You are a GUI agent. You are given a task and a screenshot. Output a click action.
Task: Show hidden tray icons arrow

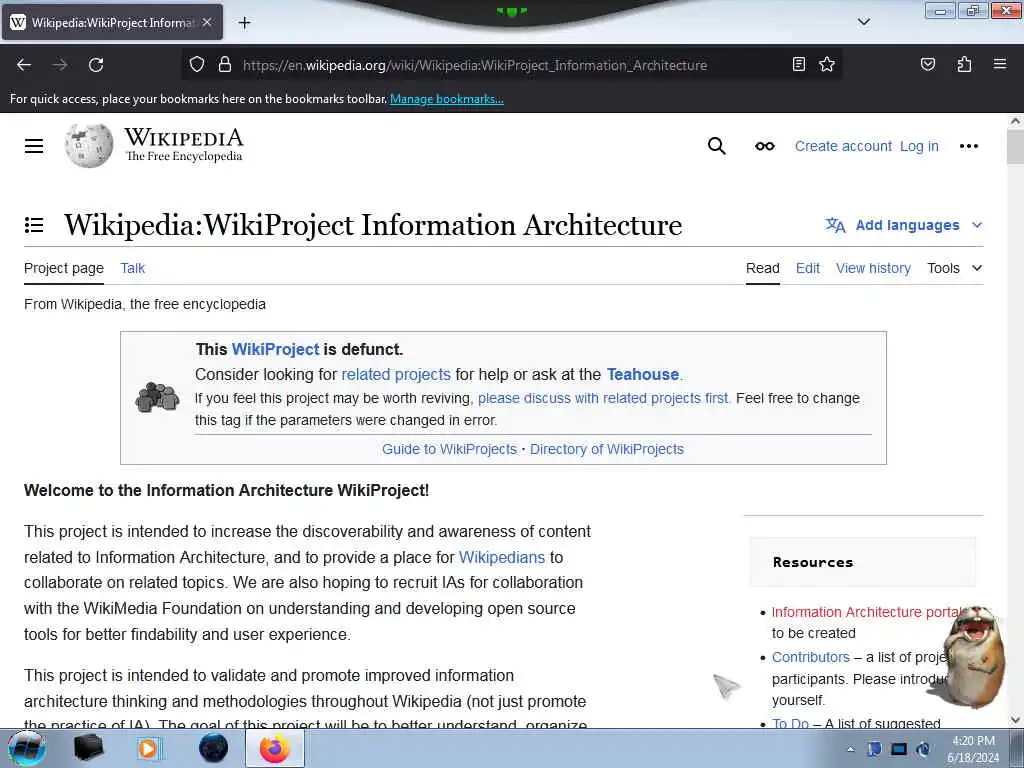[x=851, y=750]
